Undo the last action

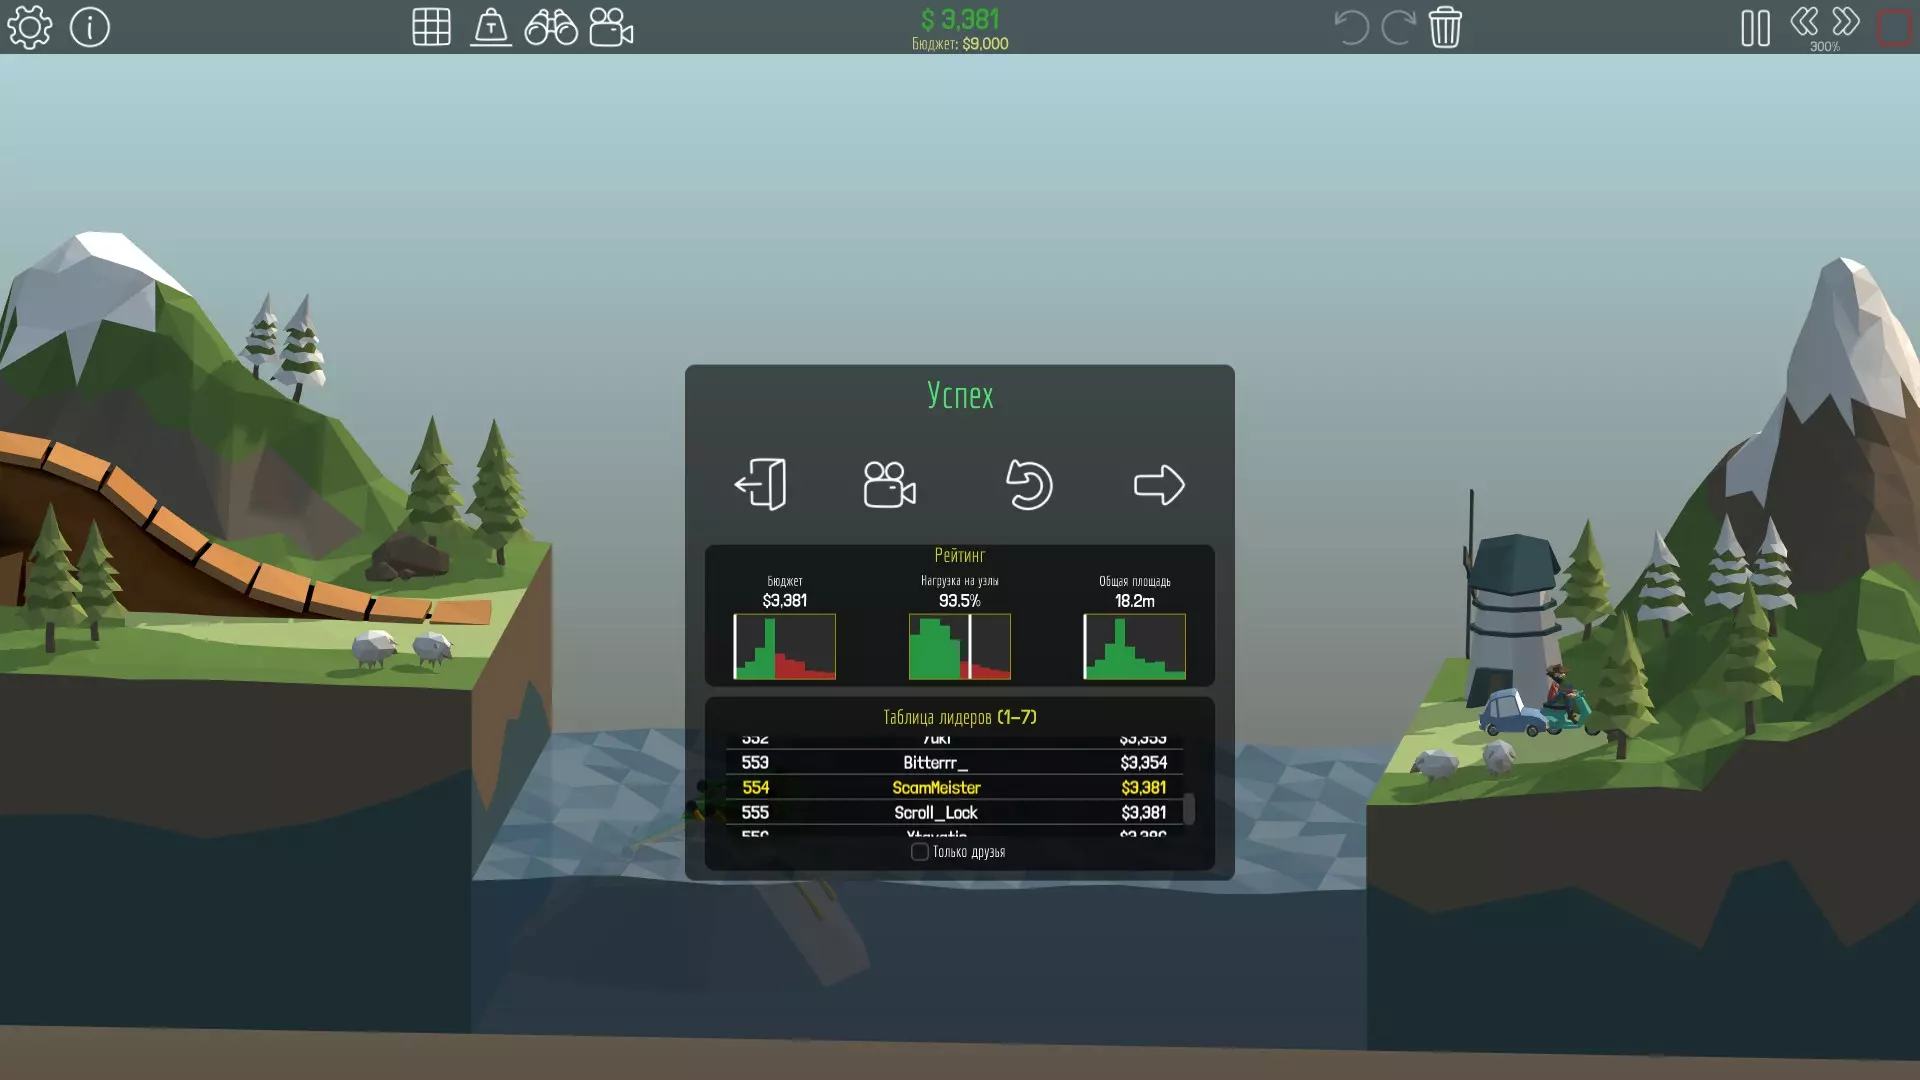(1351, 27)
